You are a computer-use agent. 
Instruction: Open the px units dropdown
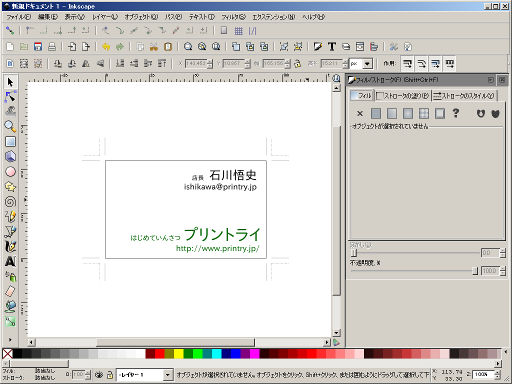click(x=367, y=63)
